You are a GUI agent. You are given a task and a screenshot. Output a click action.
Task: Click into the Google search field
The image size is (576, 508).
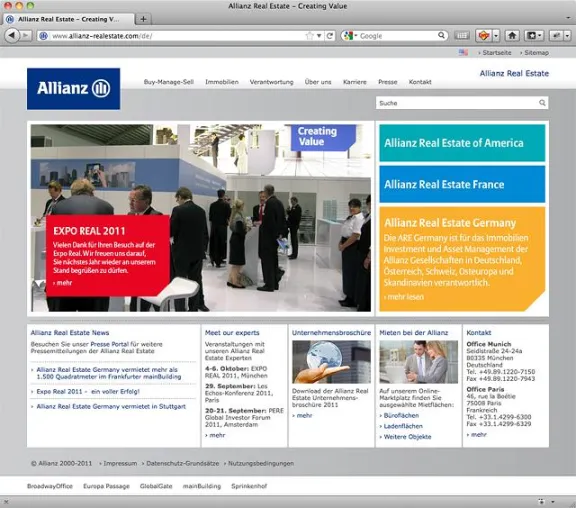[x=397, y=36]
